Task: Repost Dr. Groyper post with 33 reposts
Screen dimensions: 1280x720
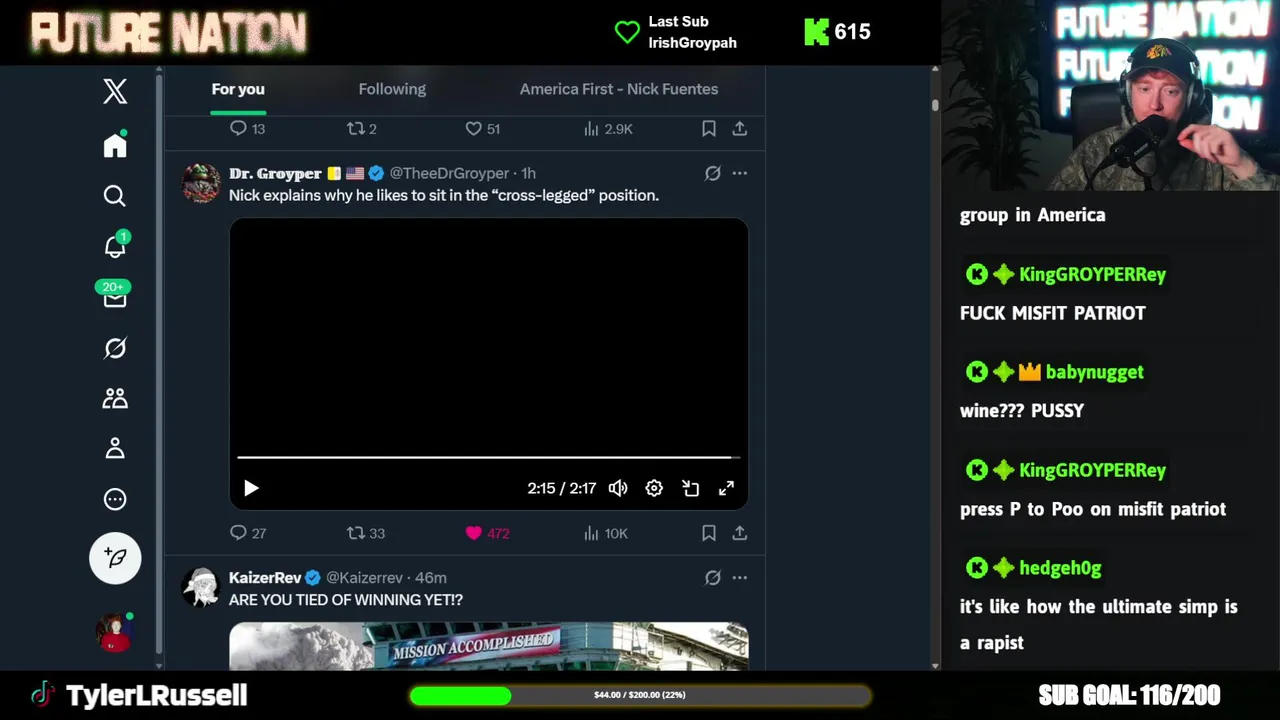Action: tap(365, 533)
